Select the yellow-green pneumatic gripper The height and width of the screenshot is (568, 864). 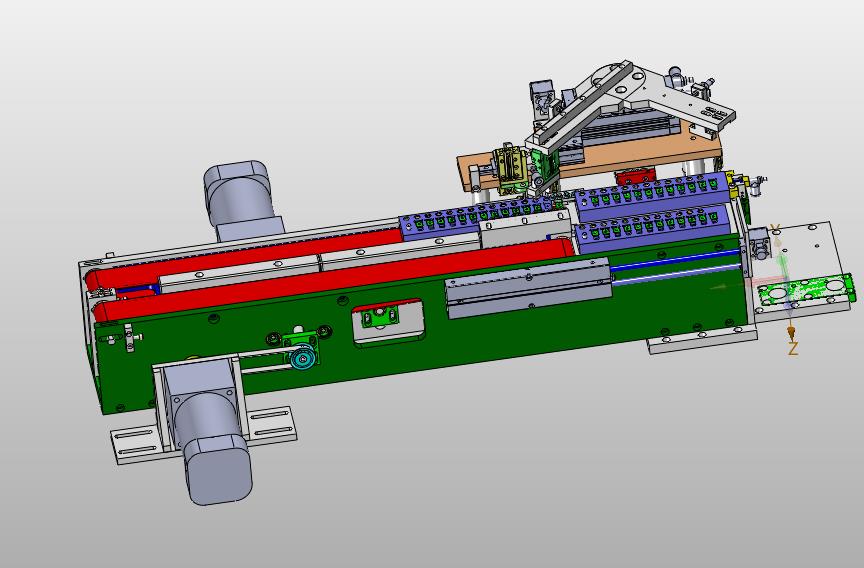512,167
